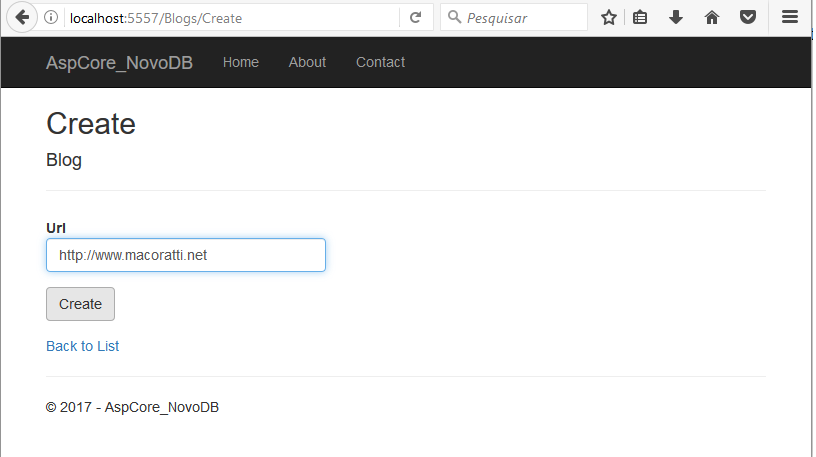Click the Url text field
Image resolution: width=816 pixels, height=457 pixels.
pos(186,255)
